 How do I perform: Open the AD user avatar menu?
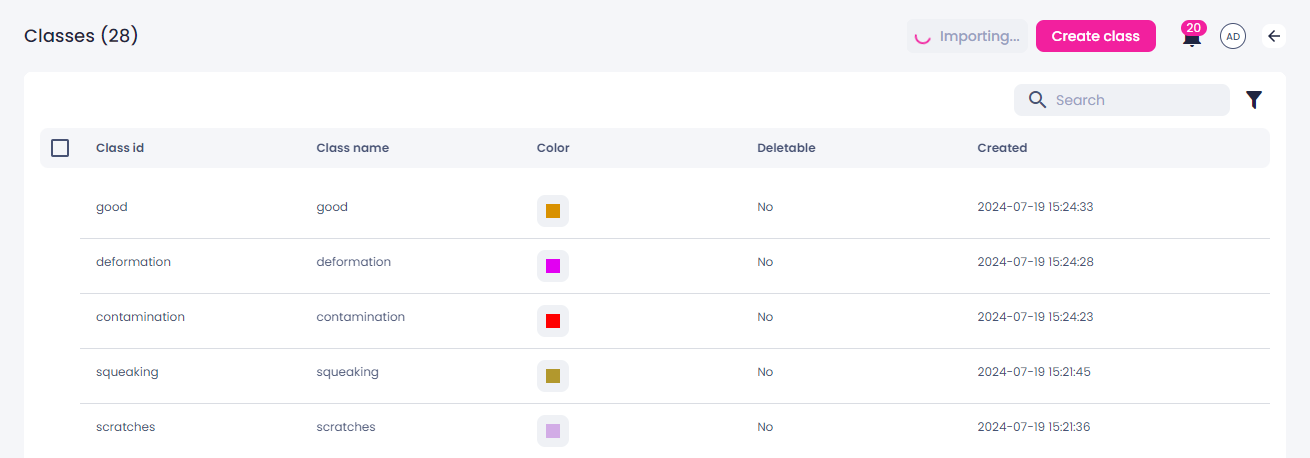[1233, 36]
